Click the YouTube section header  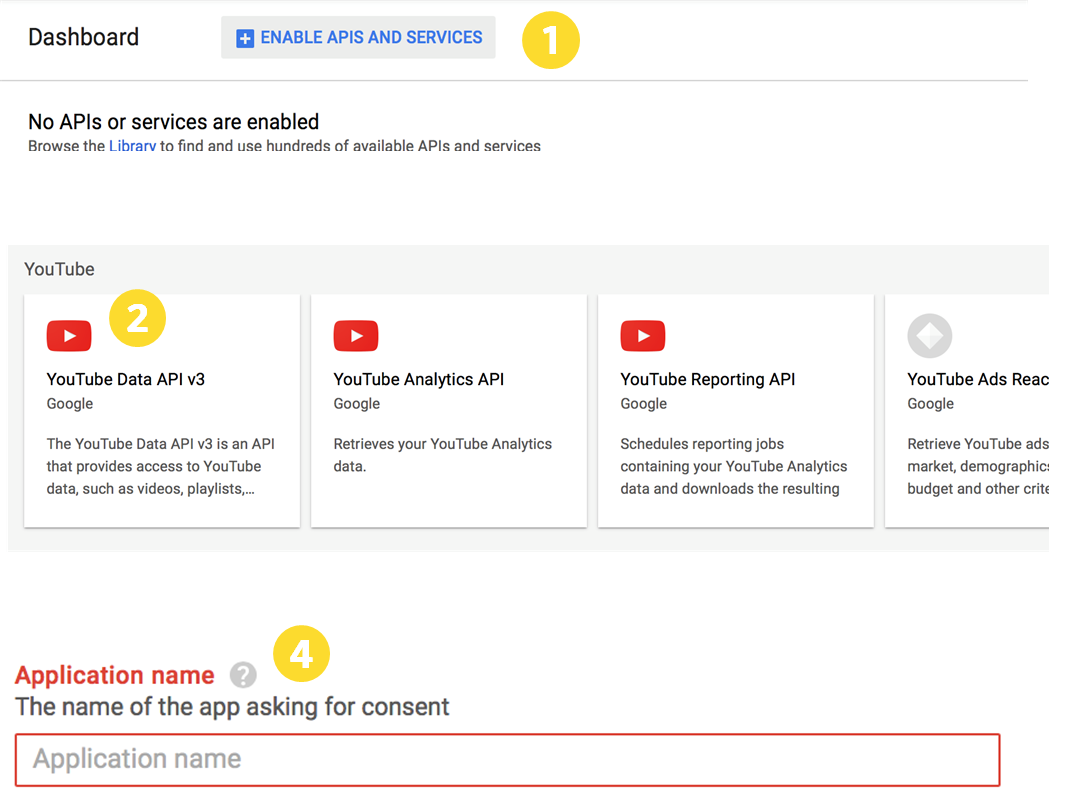[58, 268]
